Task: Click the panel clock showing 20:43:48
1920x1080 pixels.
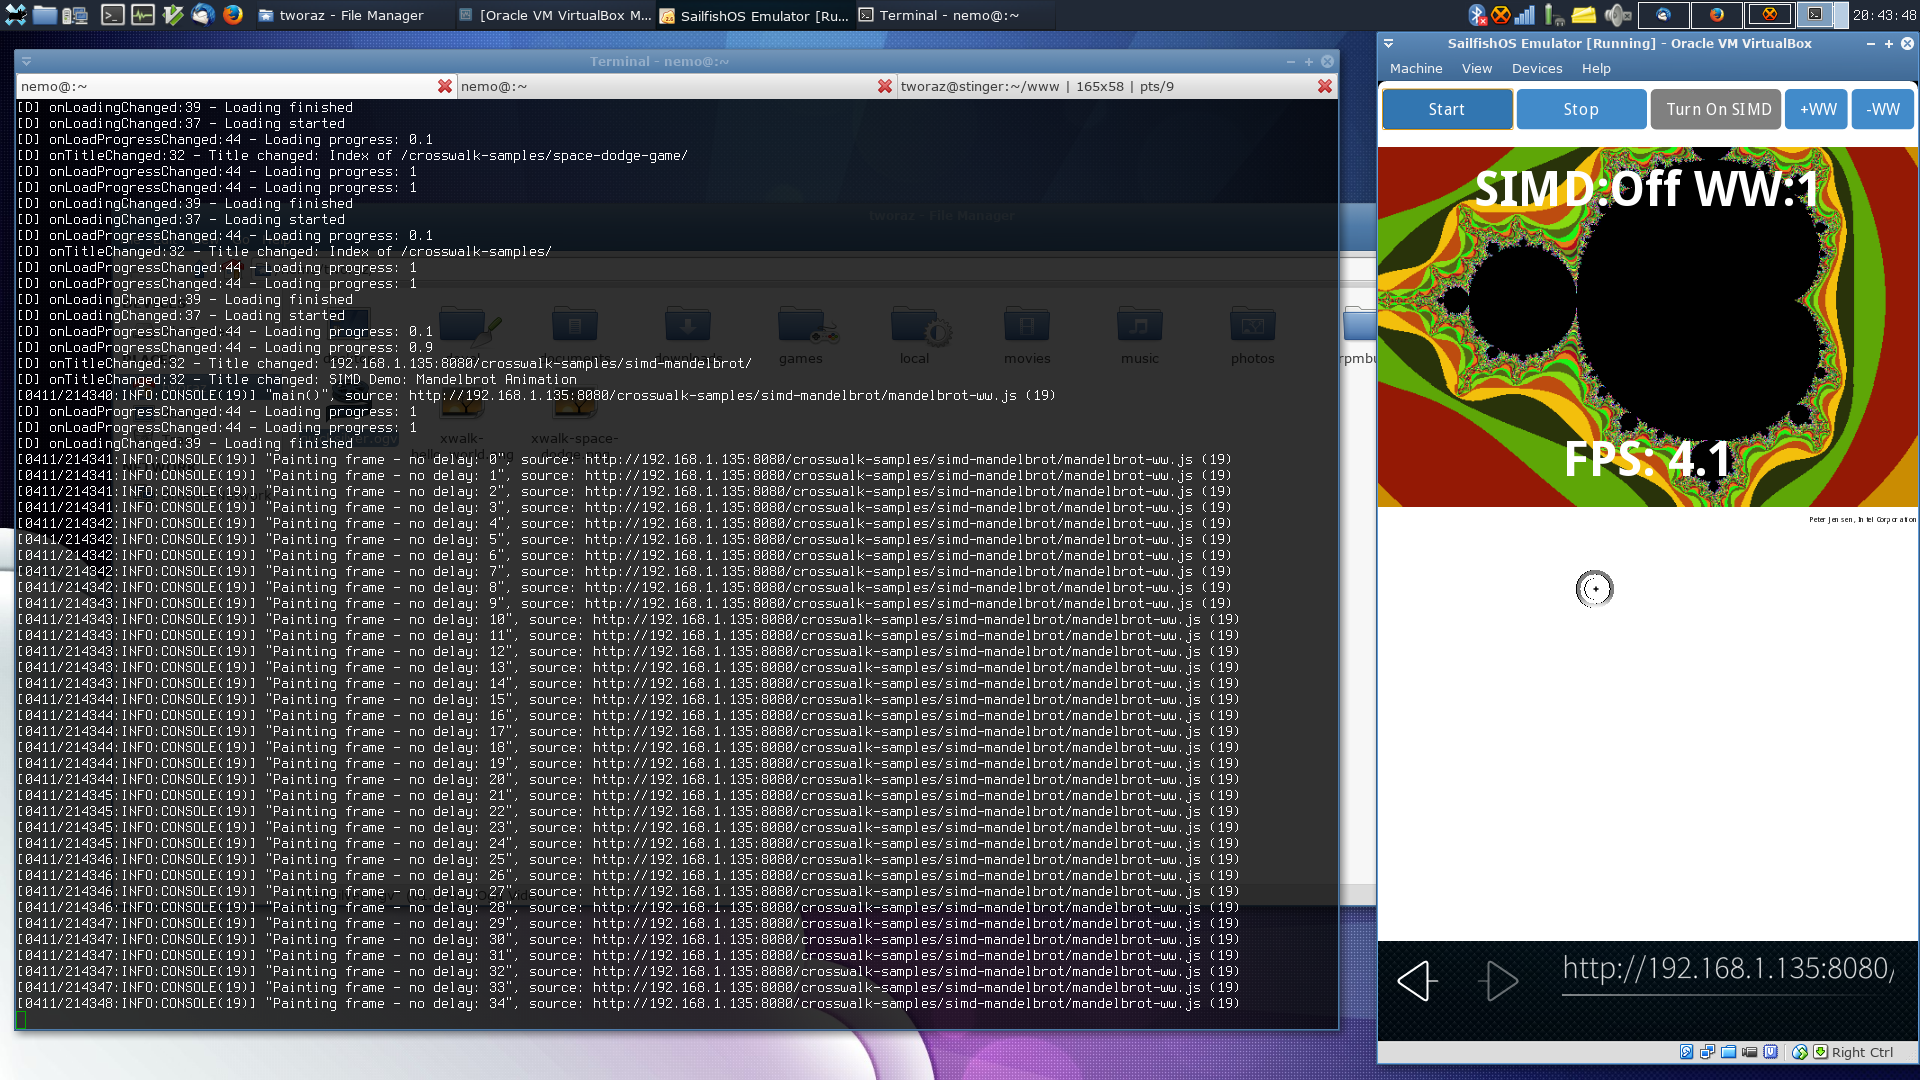Action: 1884,15
